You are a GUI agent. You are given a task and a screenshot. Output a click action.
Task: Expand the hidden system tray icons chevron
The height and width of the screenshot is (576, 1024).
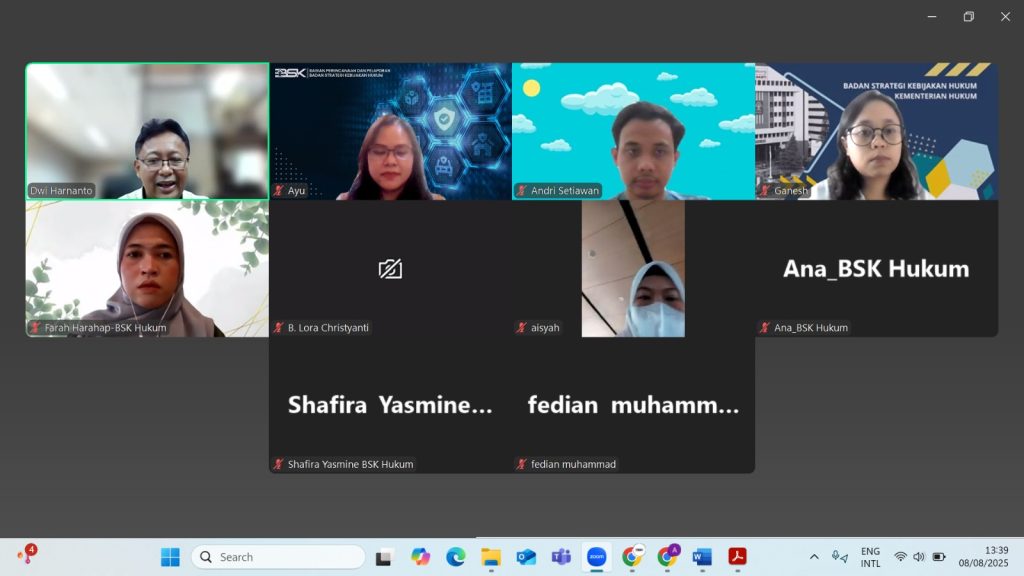tap(814, 557)
